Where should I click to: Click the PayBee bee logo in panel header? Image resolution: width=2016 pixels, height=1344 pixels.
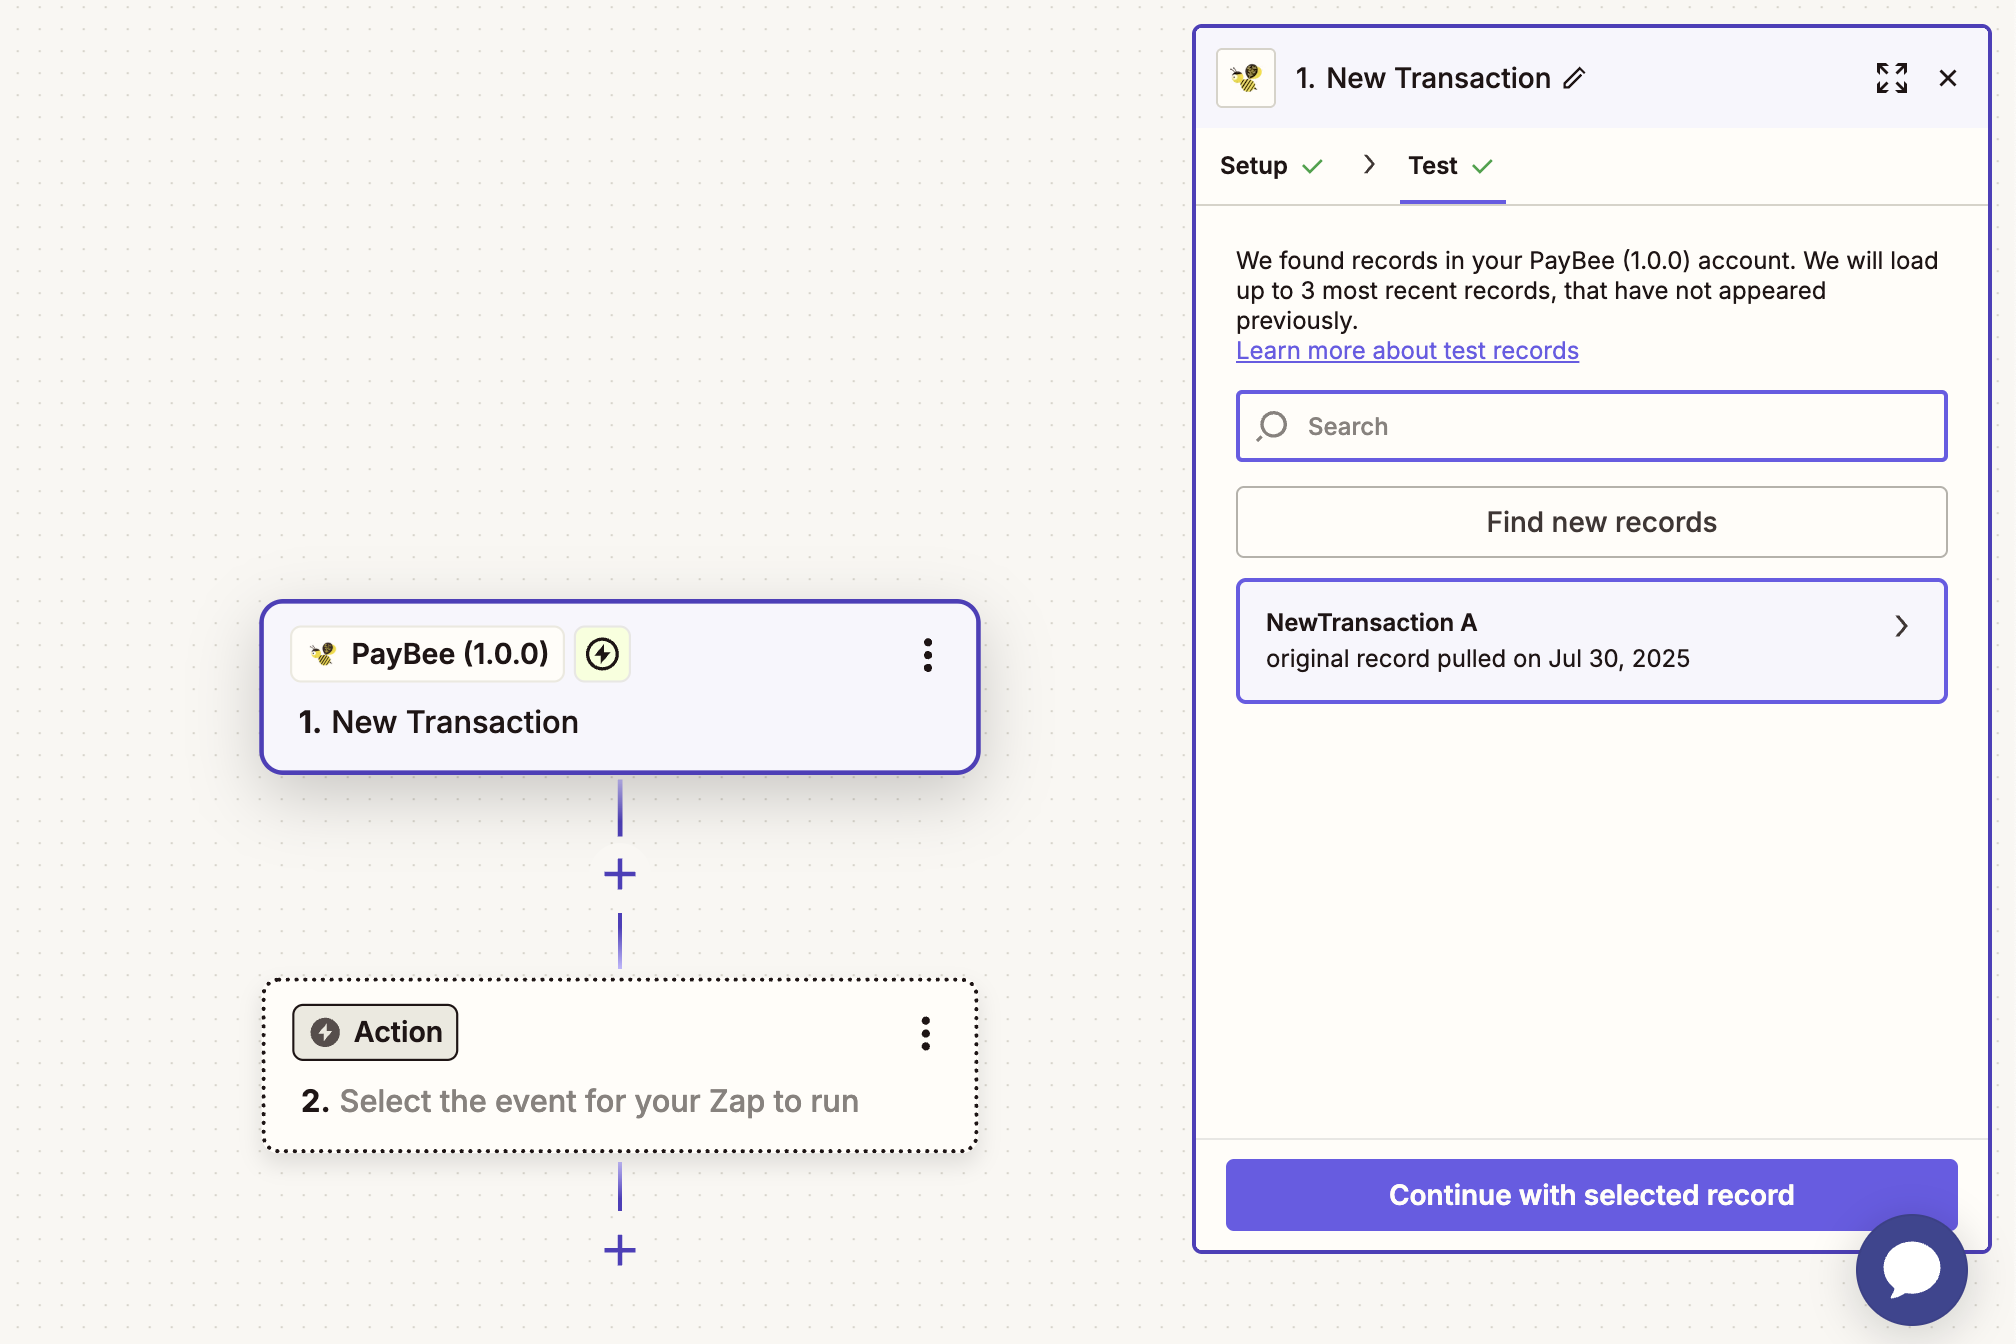1245,78
